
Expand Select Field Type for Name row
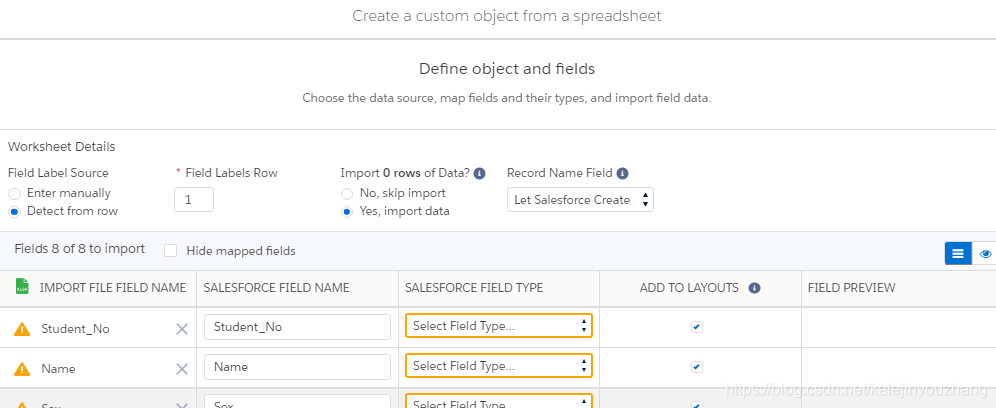498,366
